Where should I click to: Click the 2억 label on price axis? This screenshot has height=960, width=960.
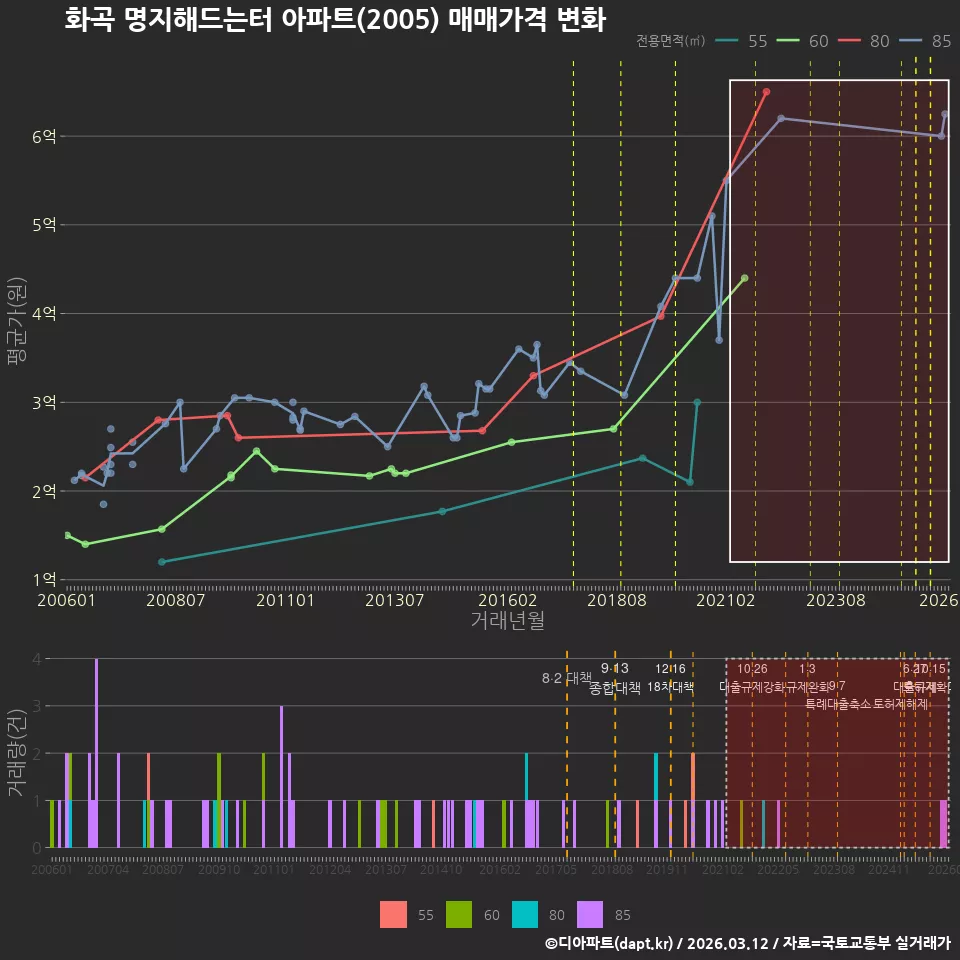pyautogui.click(x=44, y=491)
